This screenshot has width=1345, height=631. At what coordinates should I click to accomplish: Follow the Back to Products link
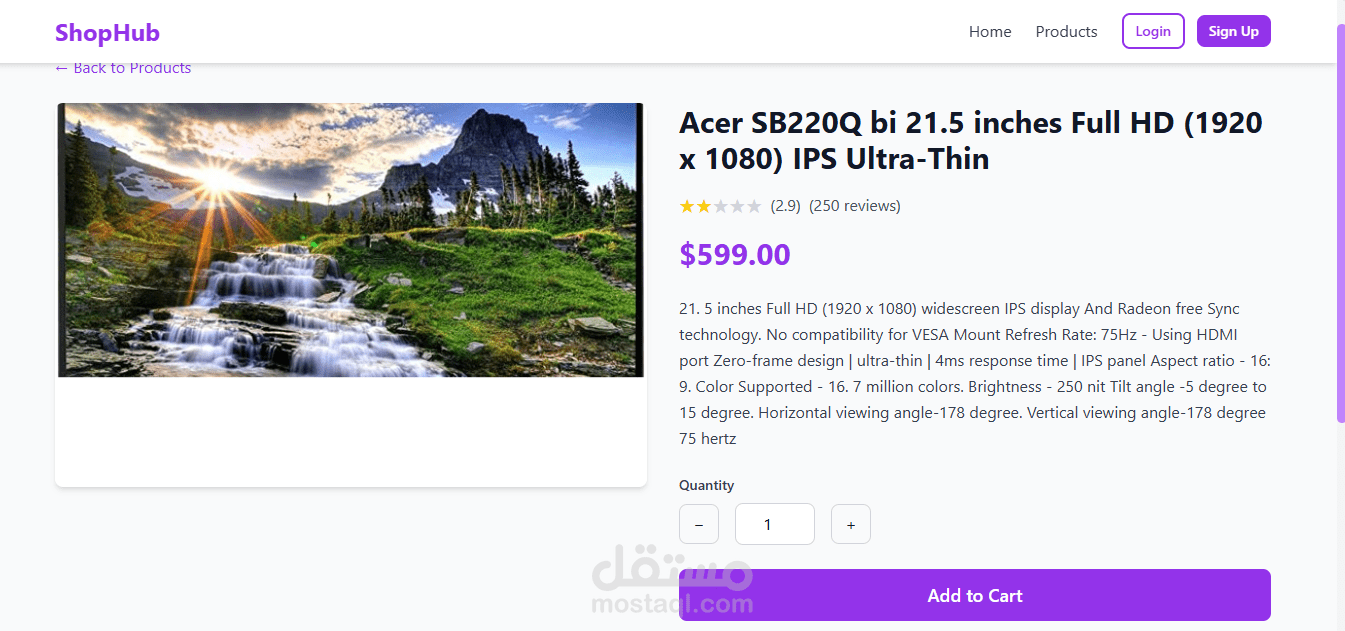[123, 68]
